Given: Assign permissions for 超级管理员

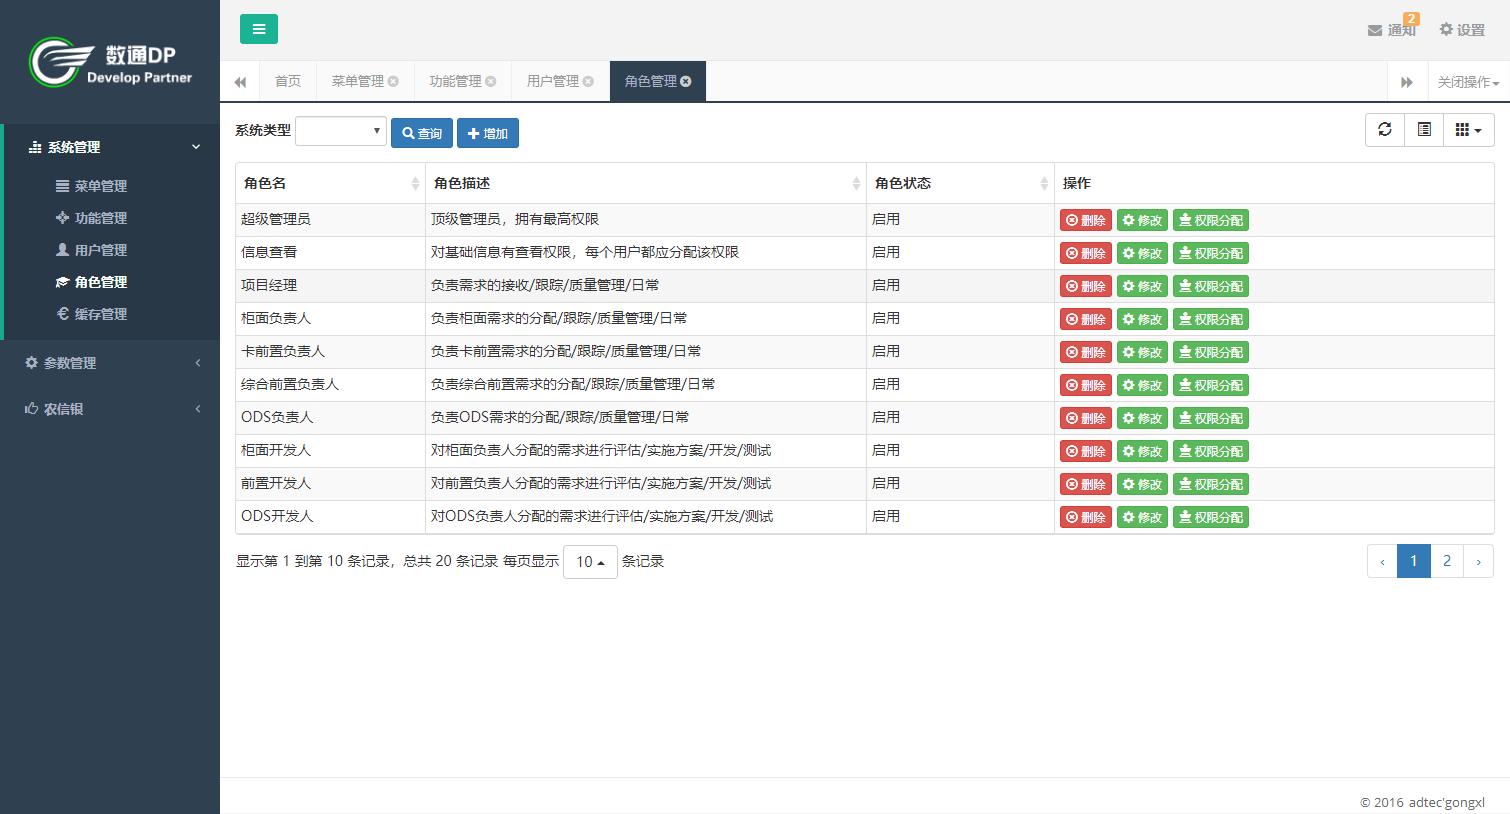Looking at the screenshot, I should [x=1211, y=220].
